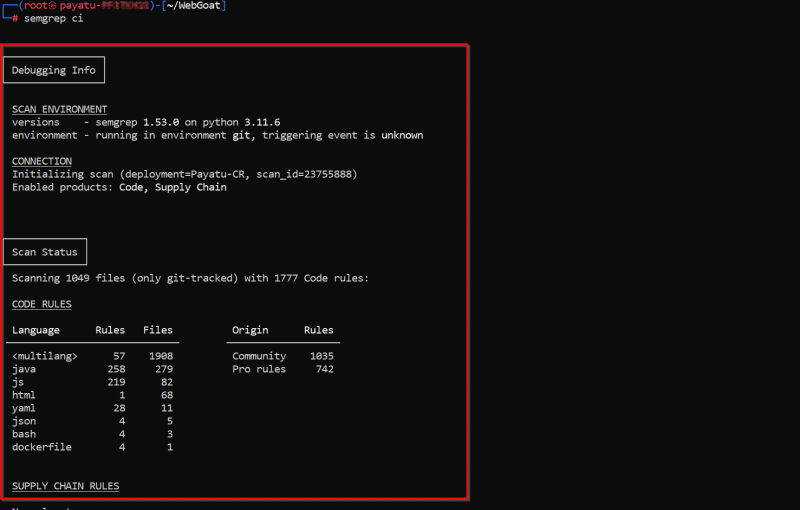800x510 pixels.
Task: Click the 'html' row label
Action: (24, 395)
